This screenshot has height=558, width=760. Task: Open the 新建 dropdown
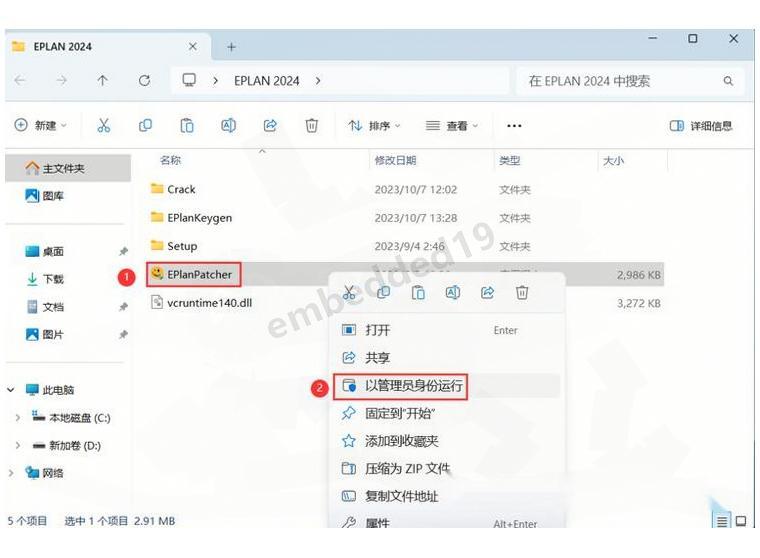[41, 126]
